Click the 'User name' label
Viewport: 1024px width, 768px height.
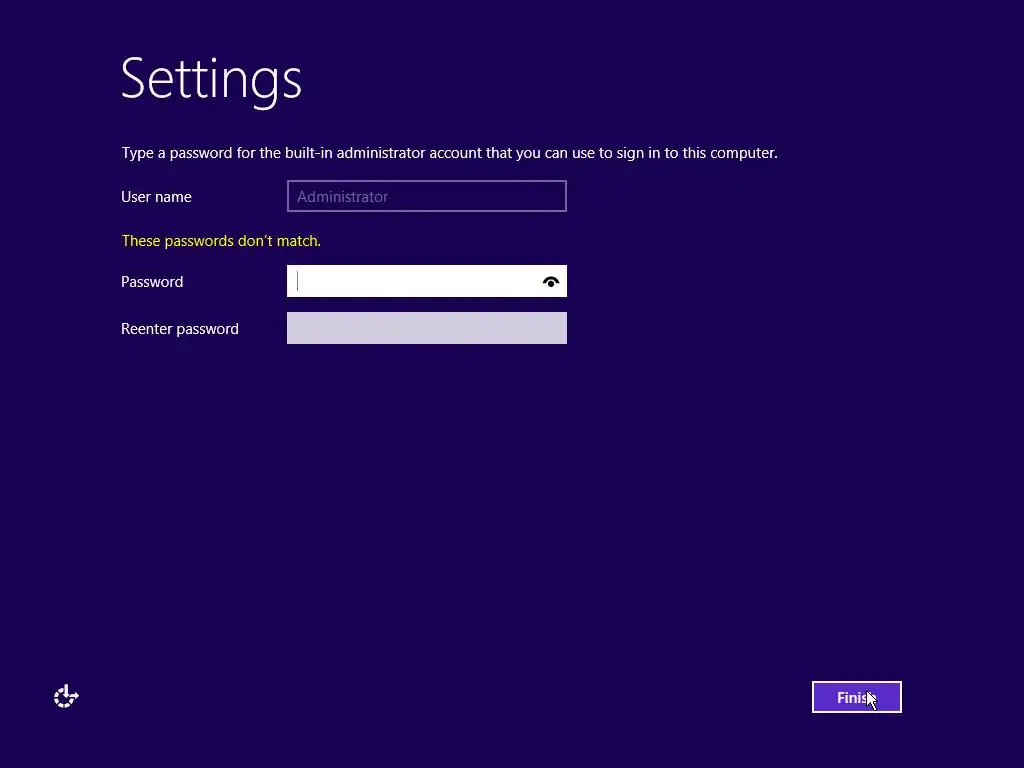[156, 197]
